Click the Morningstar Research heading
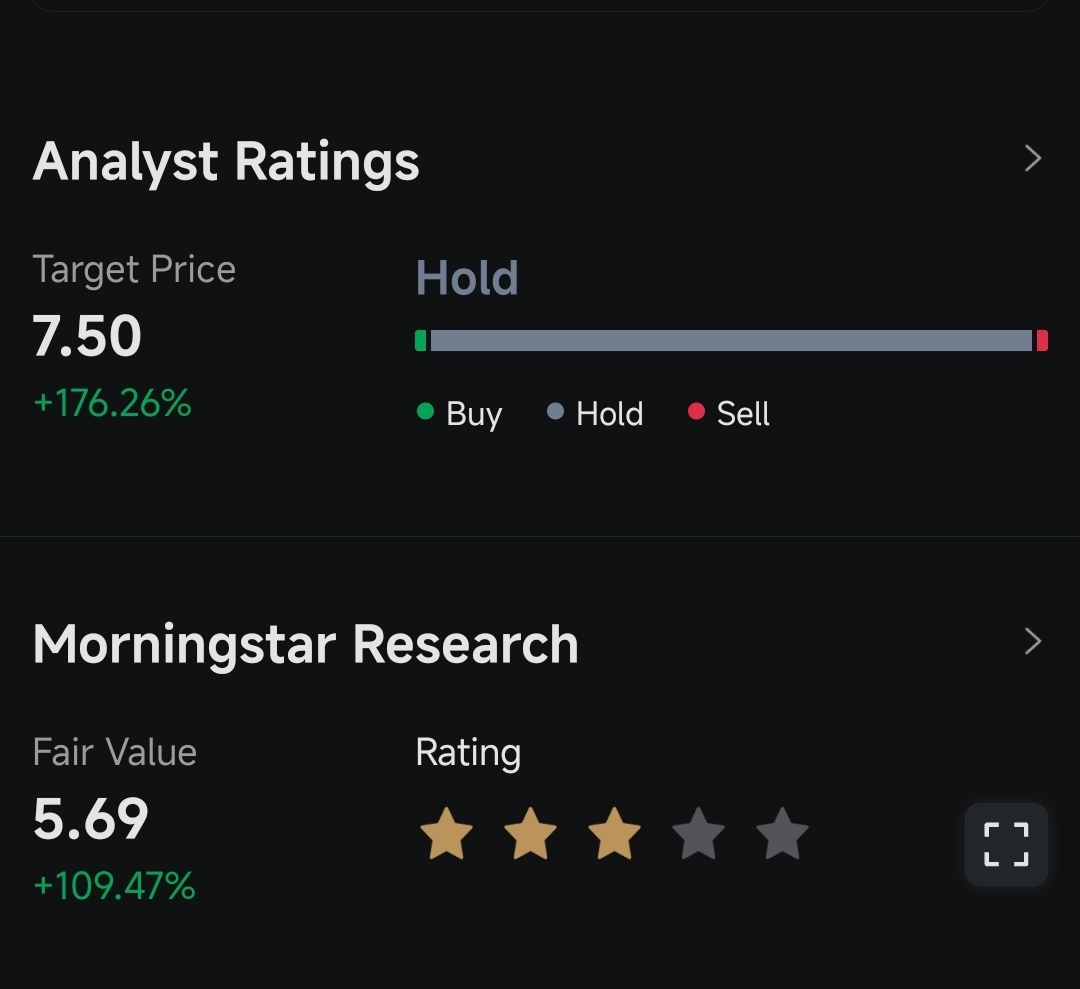Screen dimensions: 1080x989 tap(305, 645)
